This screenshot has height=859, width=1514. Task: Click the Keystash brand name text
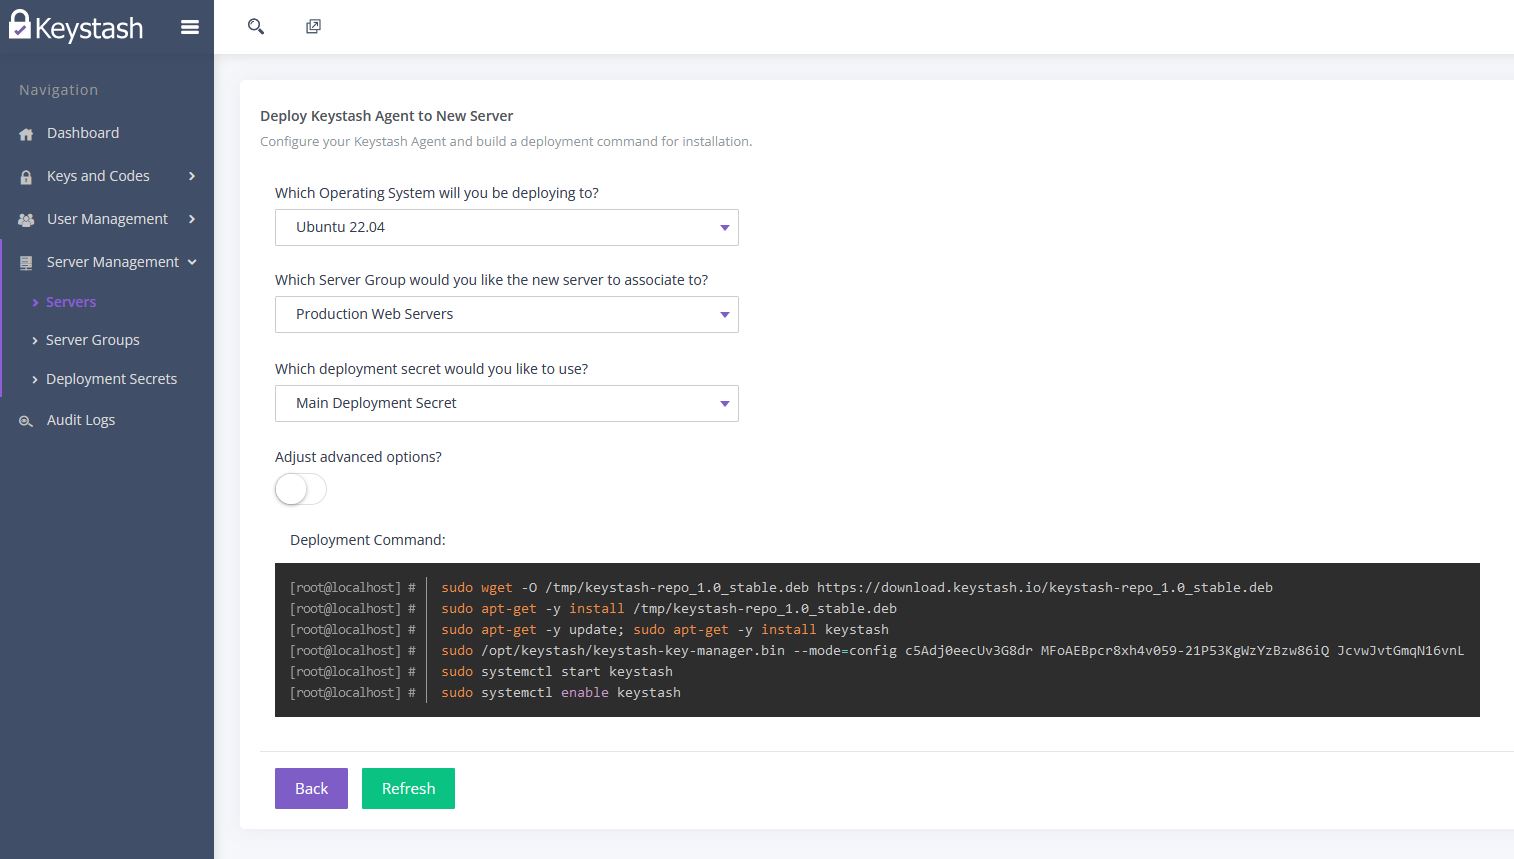89,28
